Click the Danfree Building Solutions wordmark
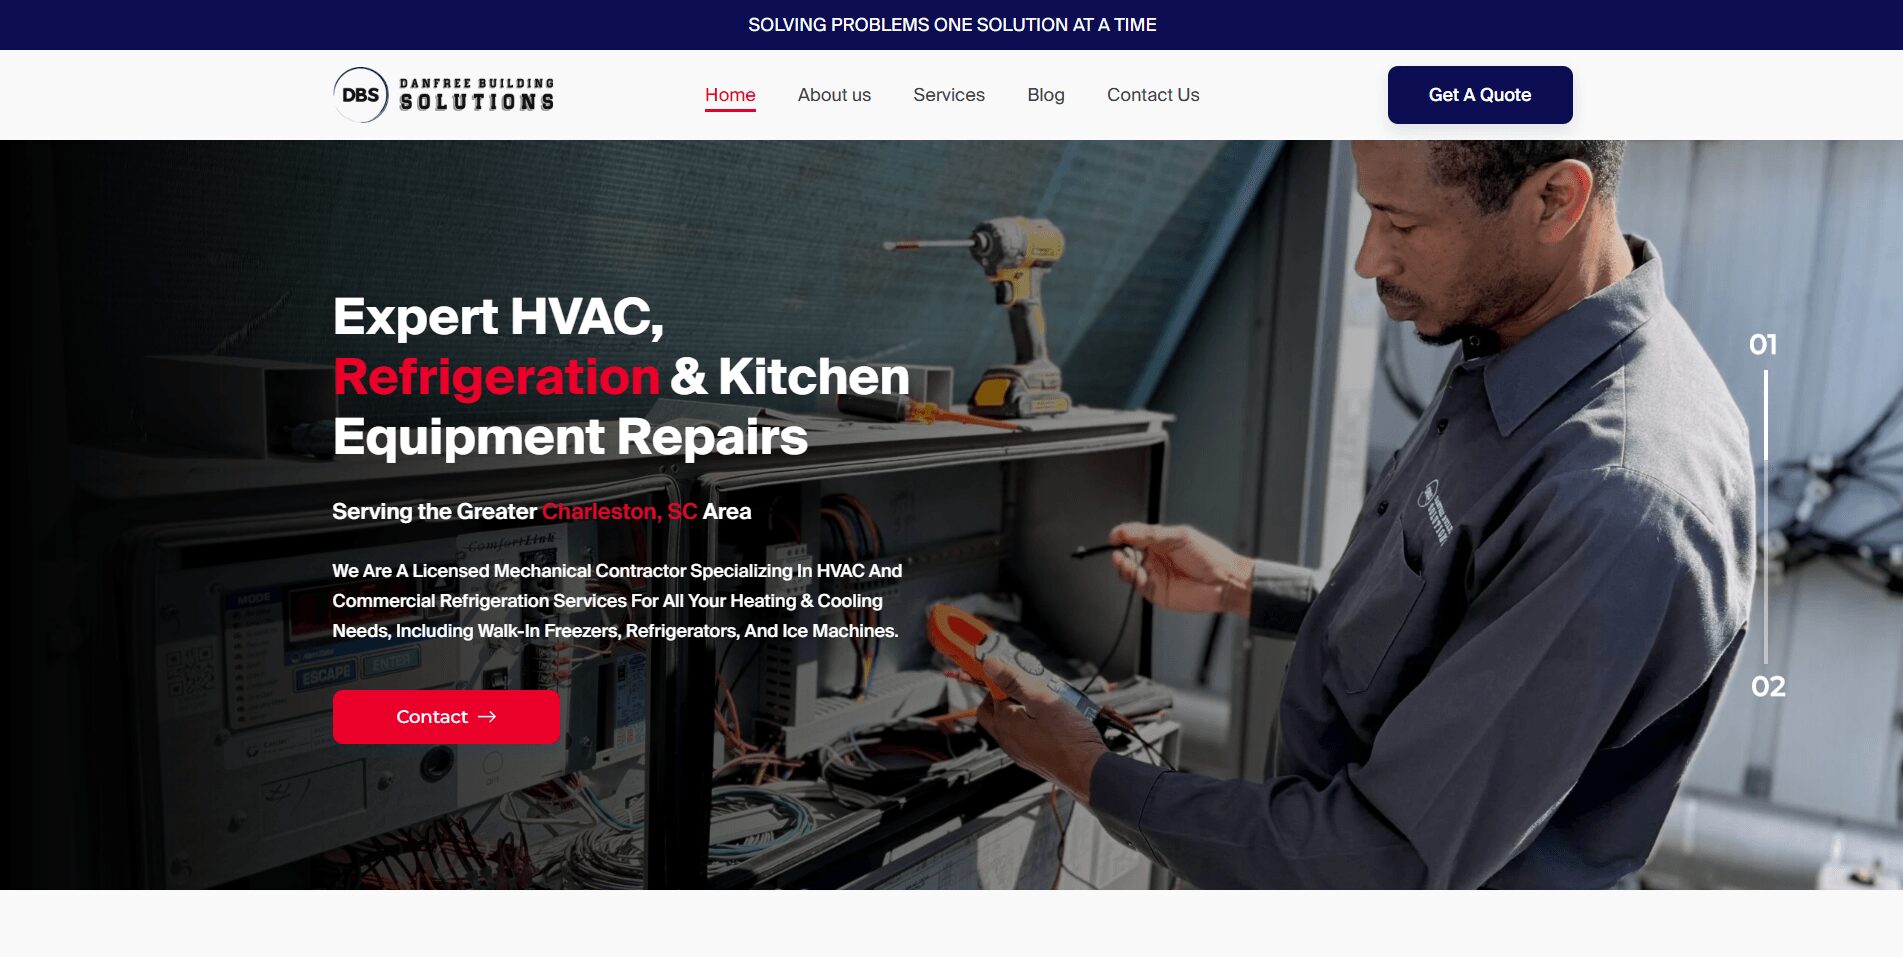Image resolution: width=1903 pixels, height=957 pixels. click(477, 95)
